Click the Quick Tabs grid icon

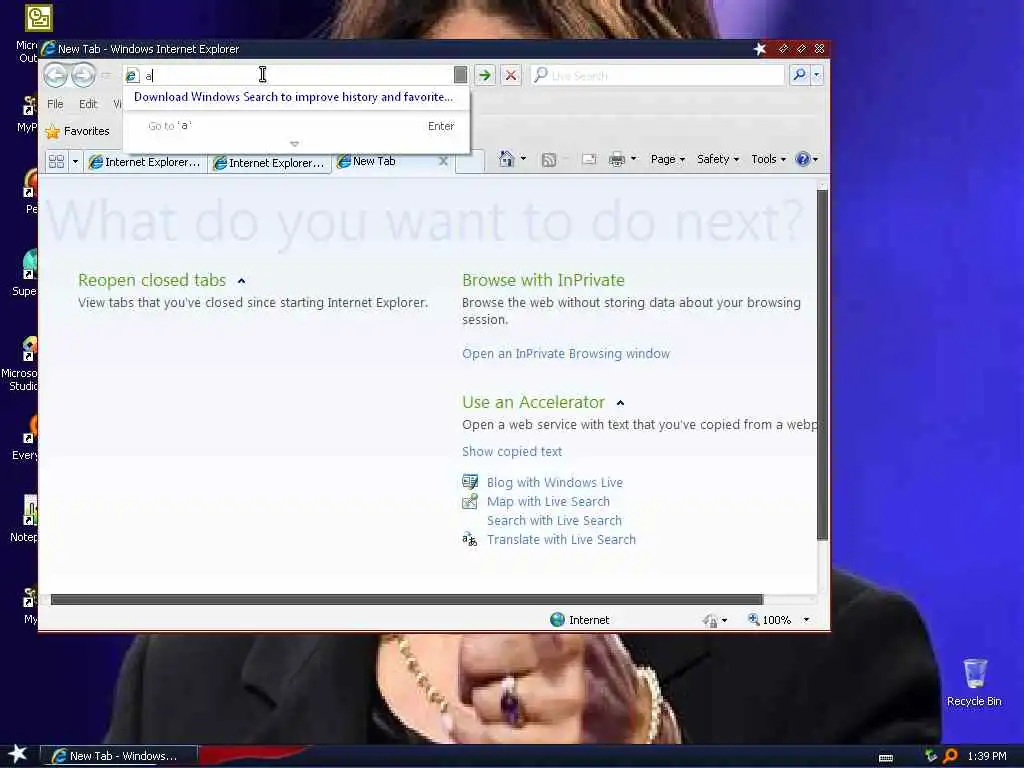point(56,161)
